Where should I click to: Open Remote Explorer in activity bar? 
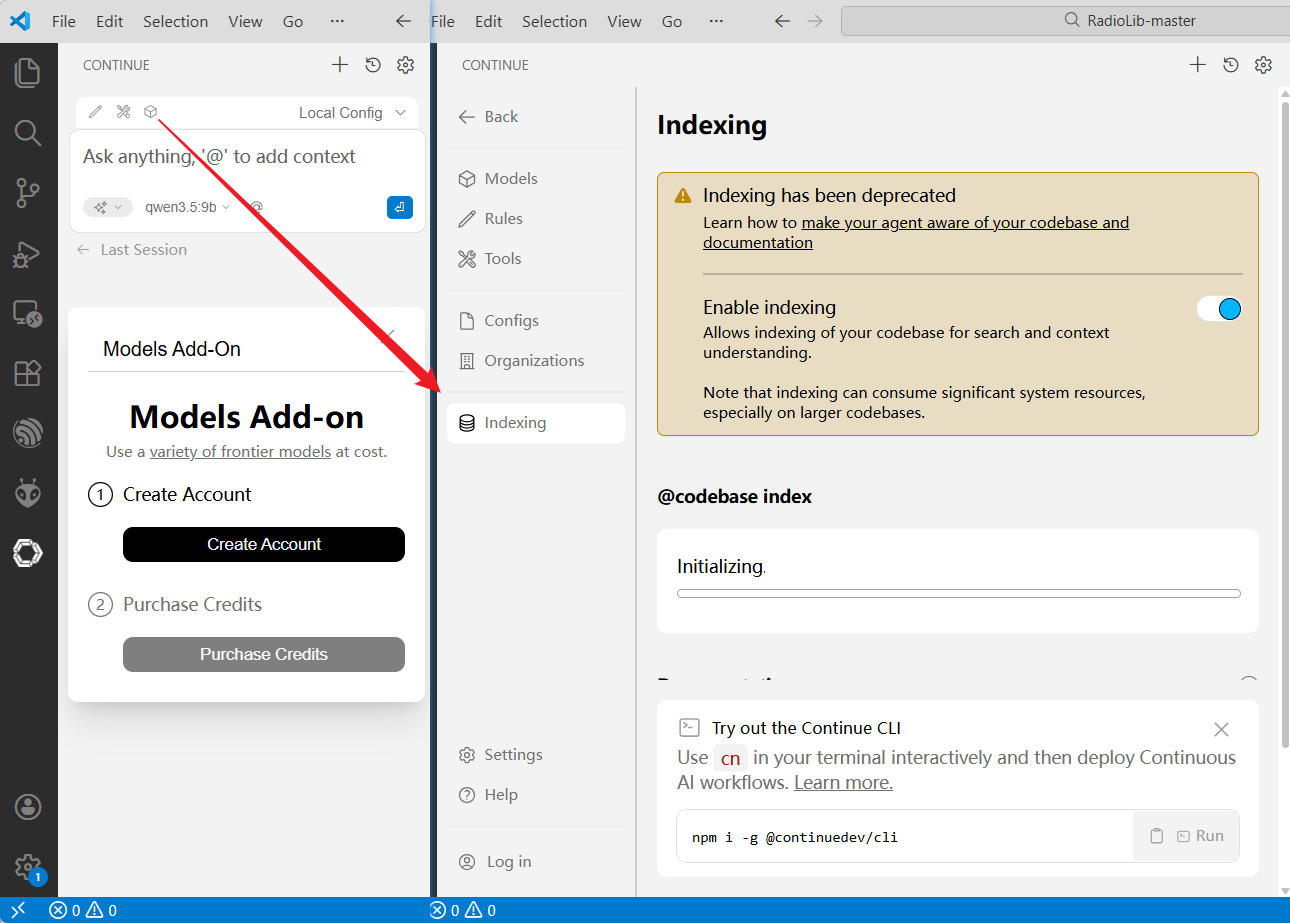coord(28,314)
